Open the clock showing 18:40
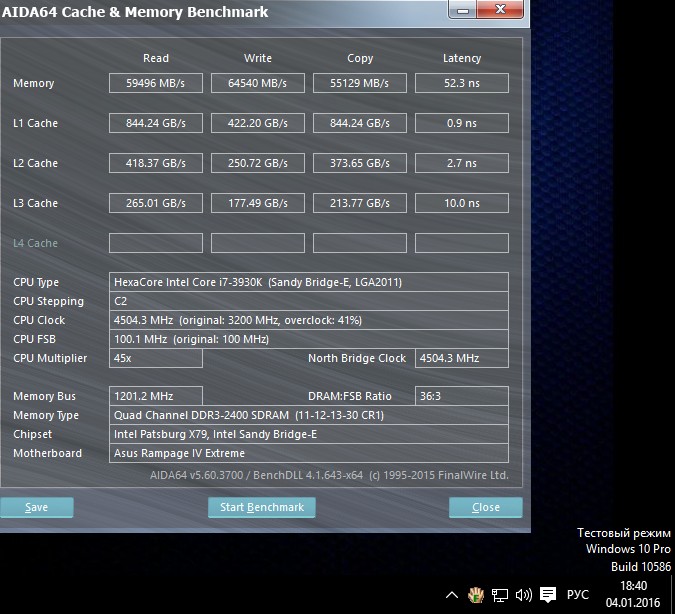 [633, 594]
